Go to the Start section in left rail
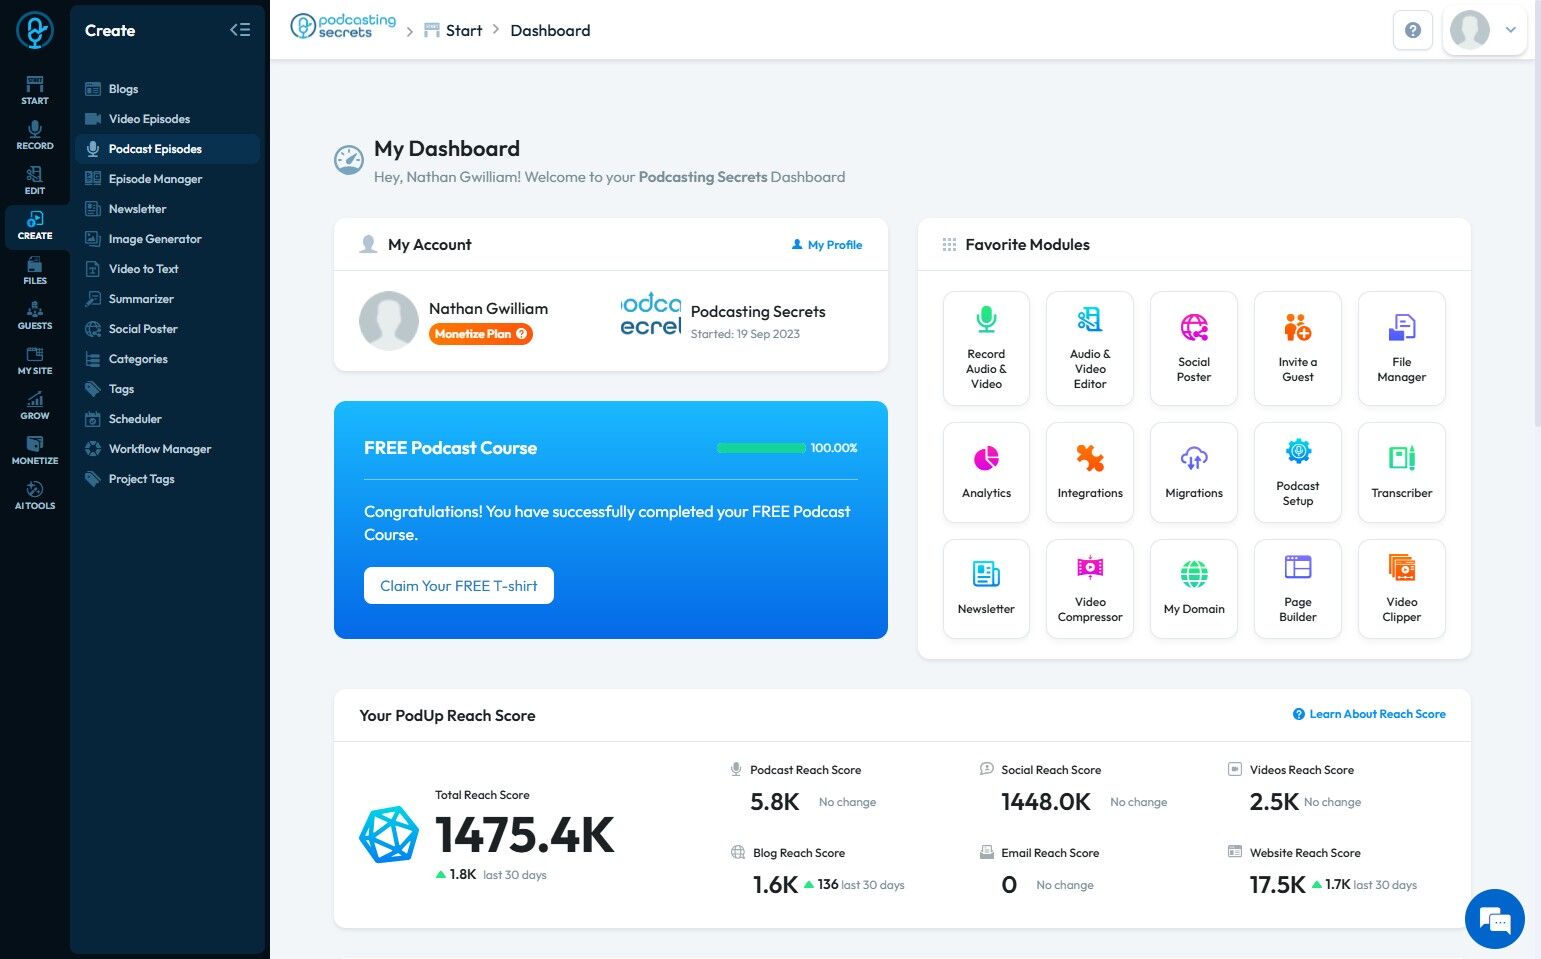The image size is (1541, 959). click(35, 90)
